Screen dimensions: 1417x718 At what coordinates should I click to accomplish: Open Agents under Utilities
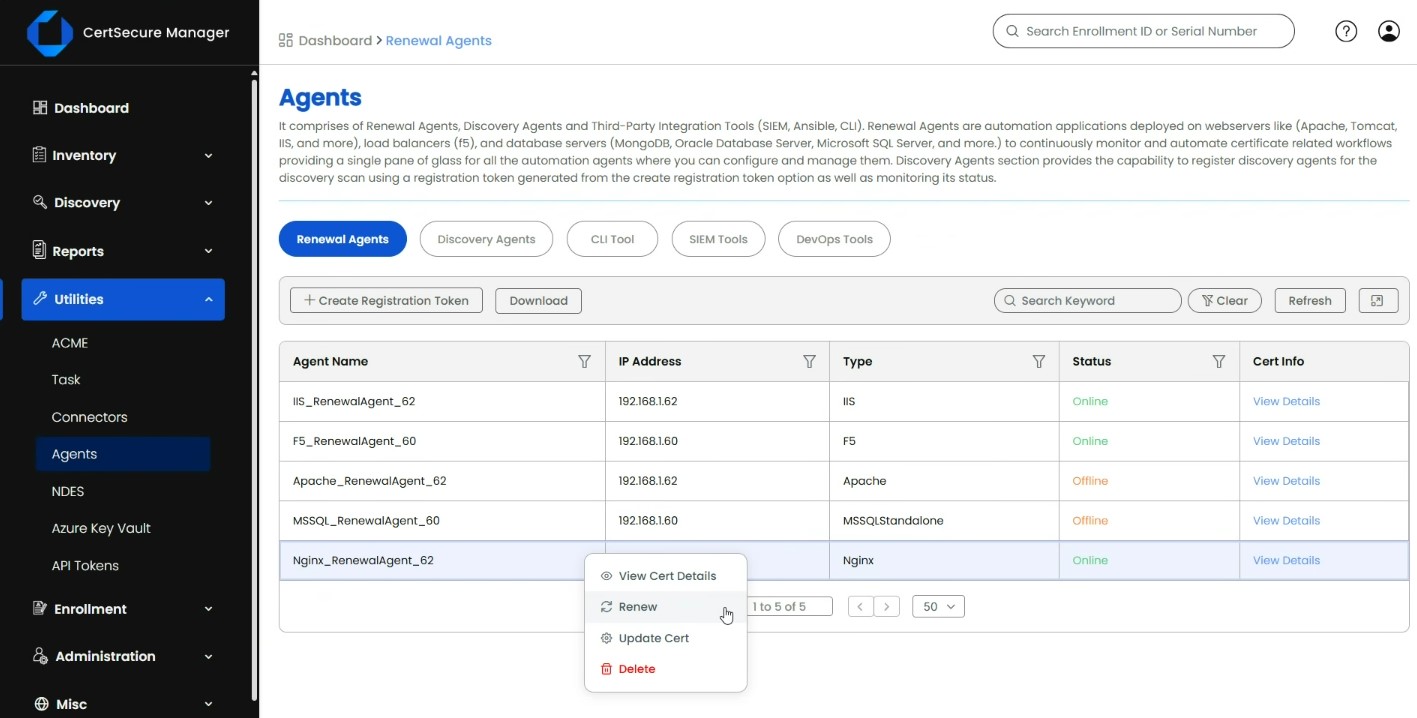[x=123, y=454]
